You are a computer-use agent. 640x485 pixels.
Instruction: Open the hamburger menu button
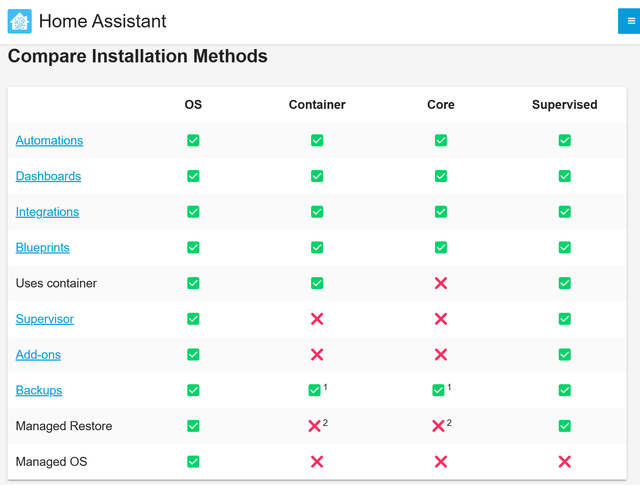point(629,21)
